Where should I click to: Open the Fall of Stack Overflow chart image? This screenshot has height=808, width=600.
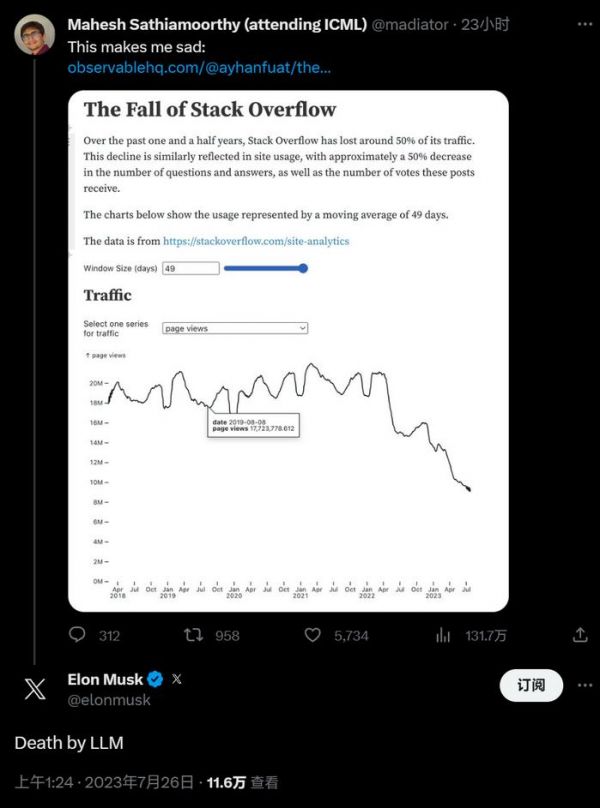point(288,350)
